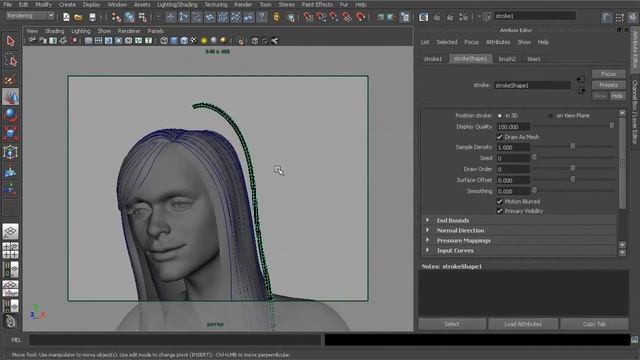Click the MEL command line input
The image size is (640, 360).
(175, 340)
